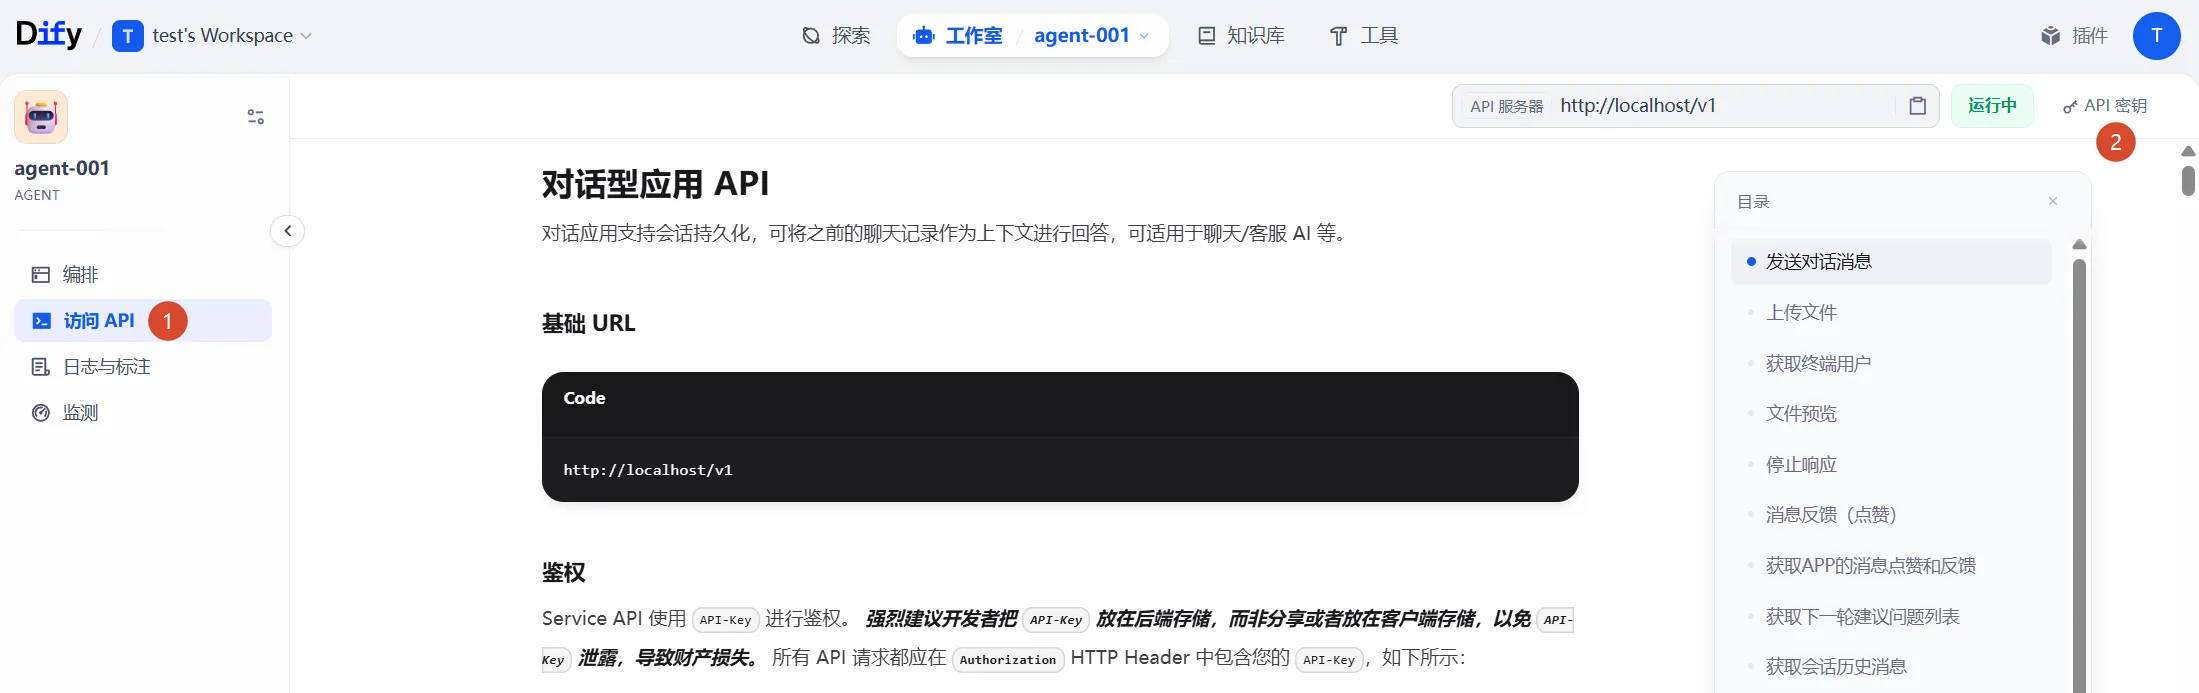Viewport: 2199px width, 693px height.
Task: Click the 工具 hammer icon
Action: 1338,36
